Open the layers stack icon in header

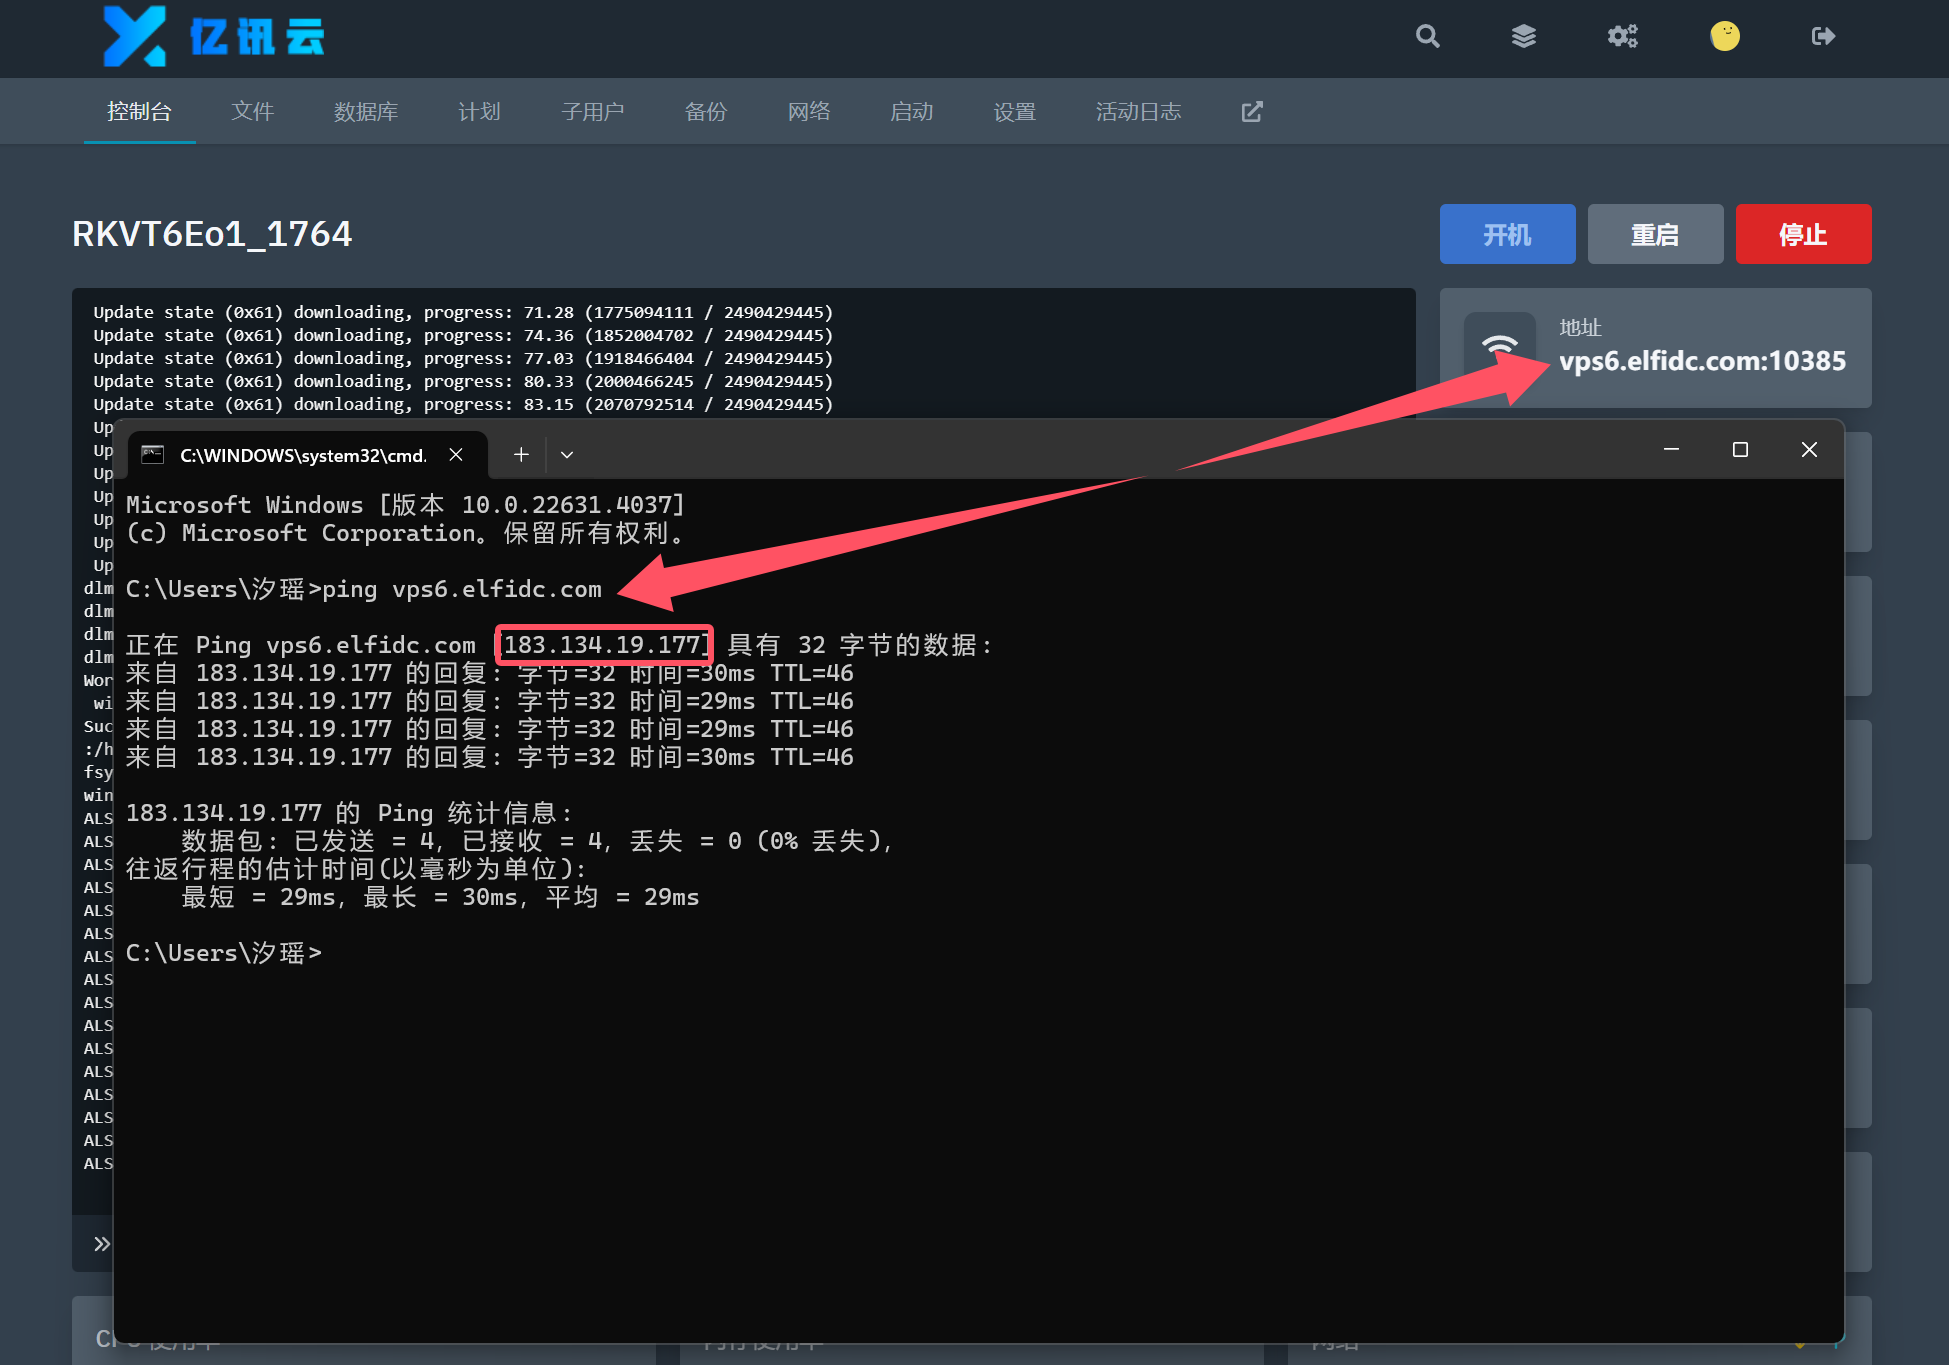pyautogui.click(x=1523, y=37)
